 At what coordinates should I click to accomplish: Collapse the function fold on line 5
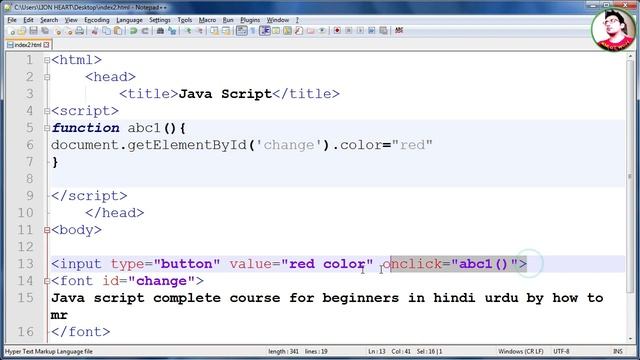(47, 128)
